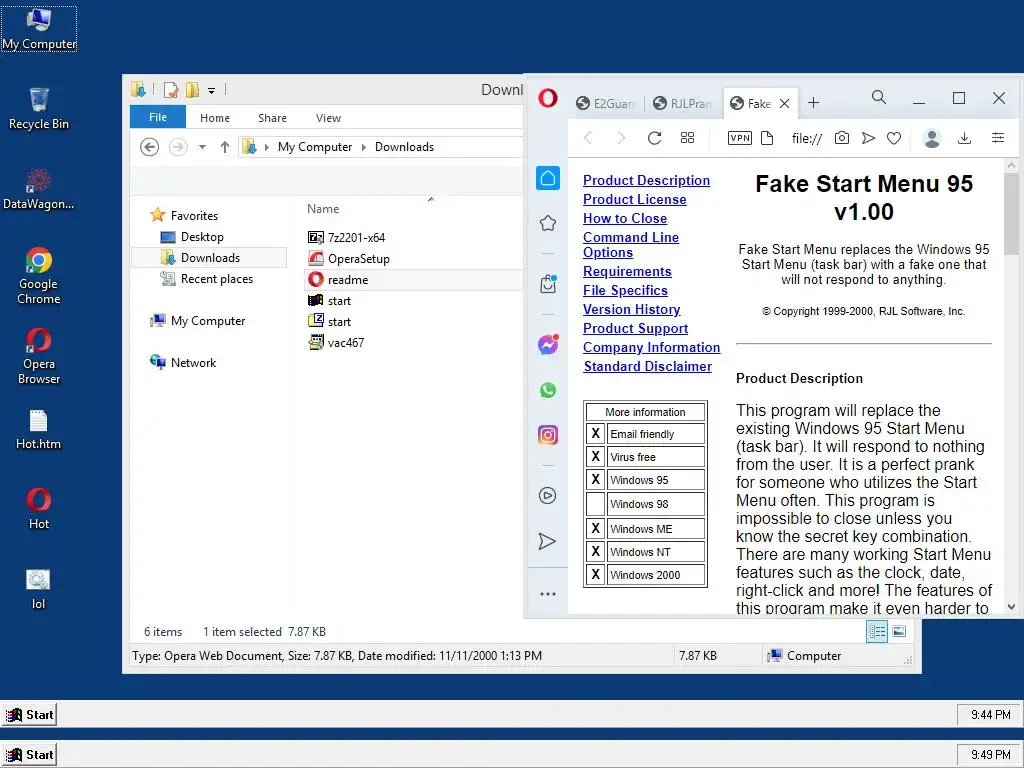Viewport: 1024px width, 768px height.
Task: Select Network in navigation pane
Action: 193,362
